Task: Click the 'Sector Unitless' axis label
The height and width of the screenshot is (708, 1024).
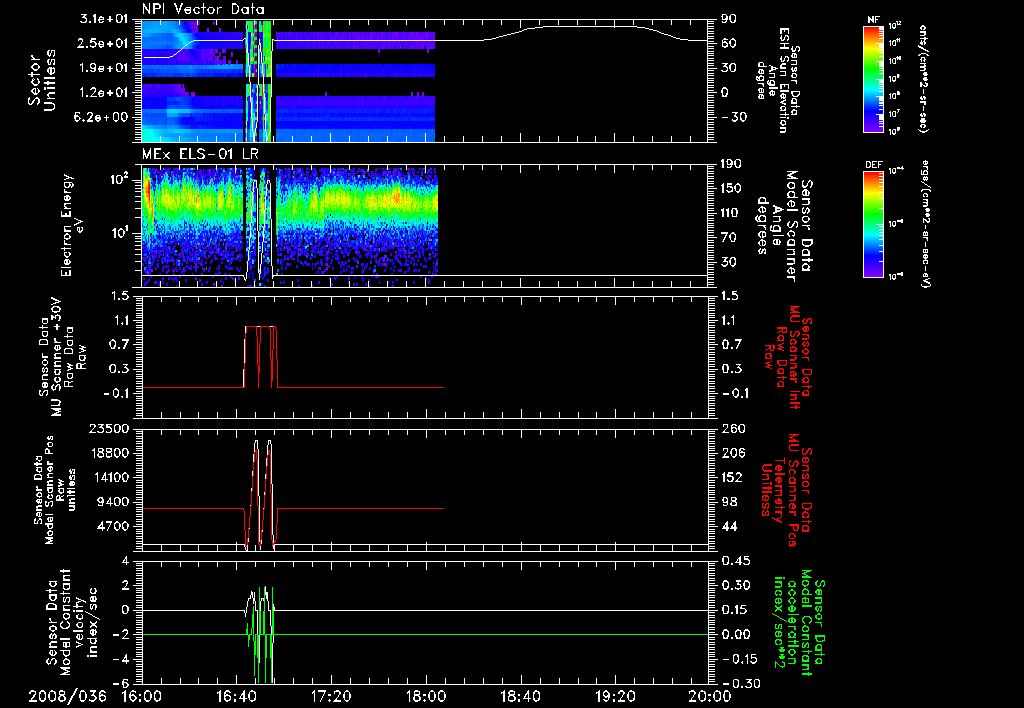Action: click(x=41, y=80)
